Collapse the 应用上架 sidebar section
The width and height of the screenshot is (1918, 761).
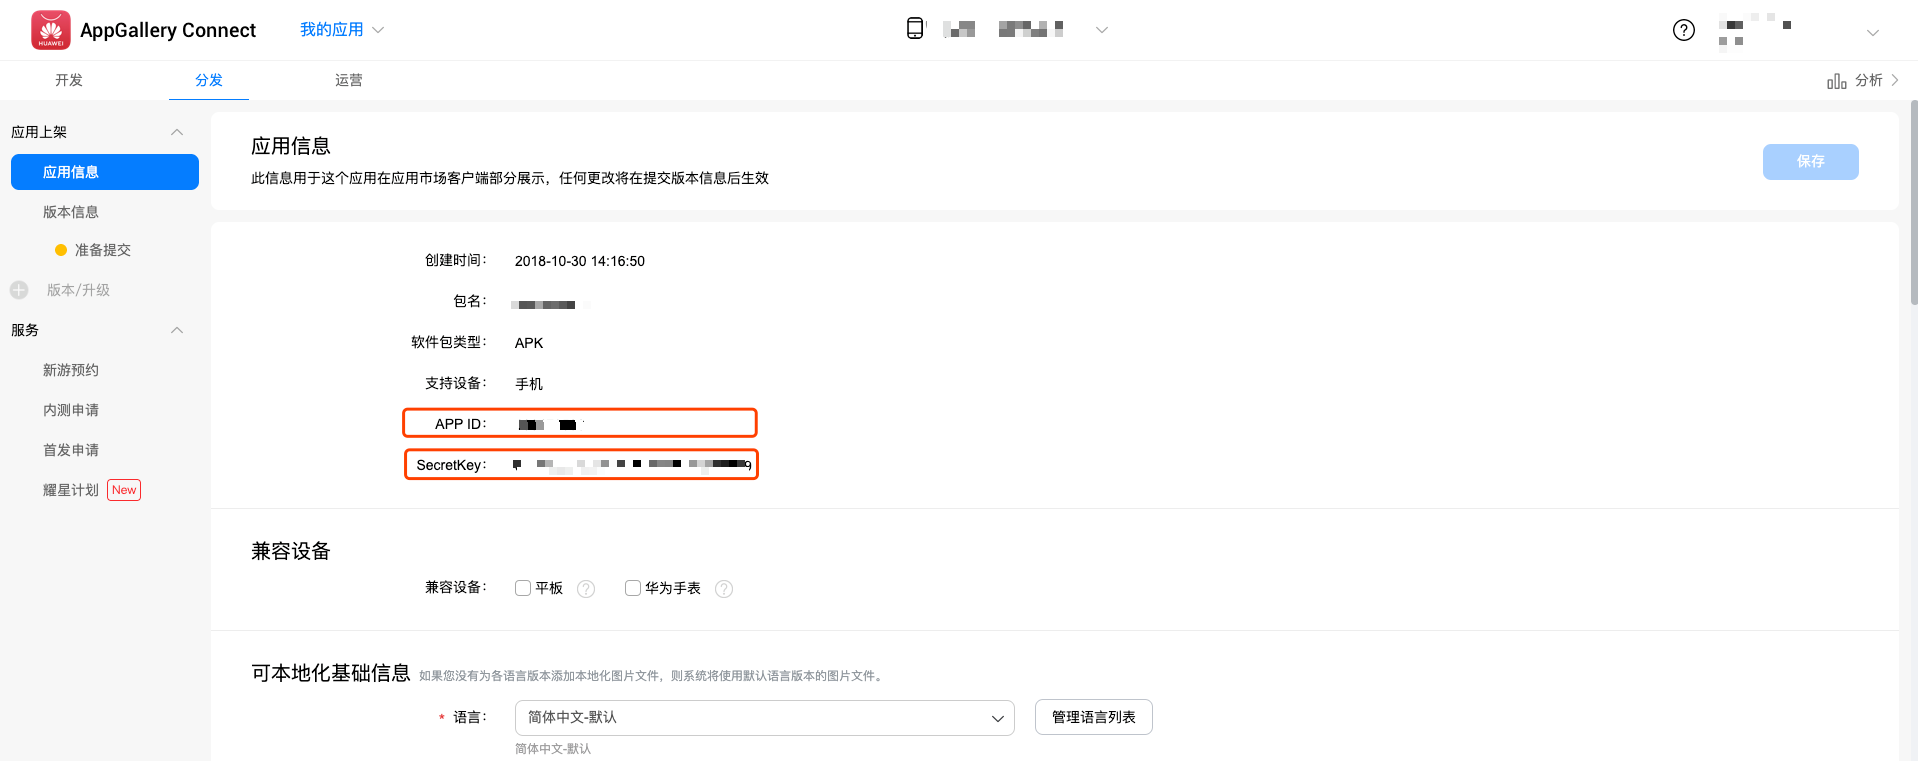pyautogui.click(x=177, y=132)
